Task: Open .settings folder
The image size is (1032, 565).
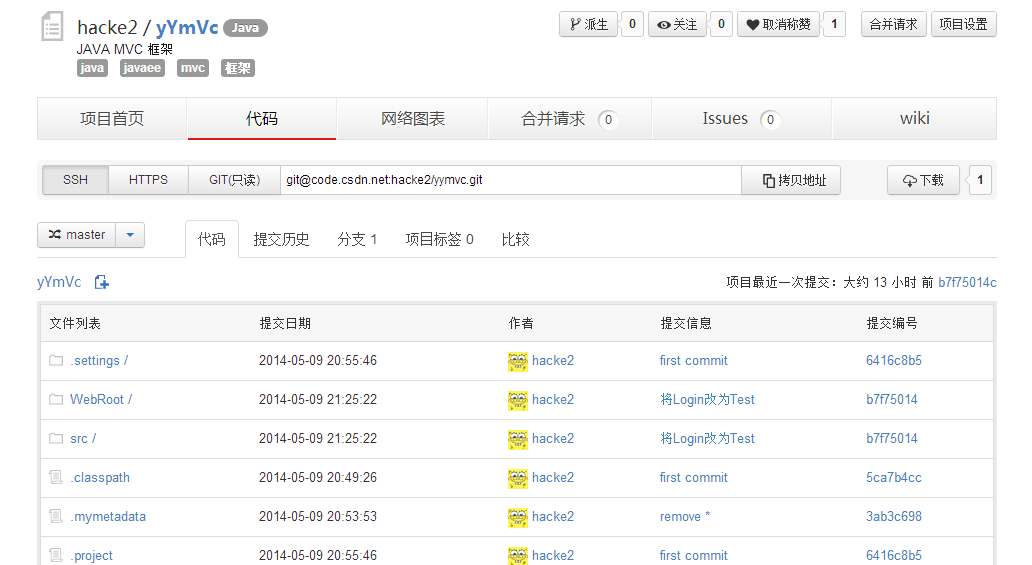Action: coord(99,361)
